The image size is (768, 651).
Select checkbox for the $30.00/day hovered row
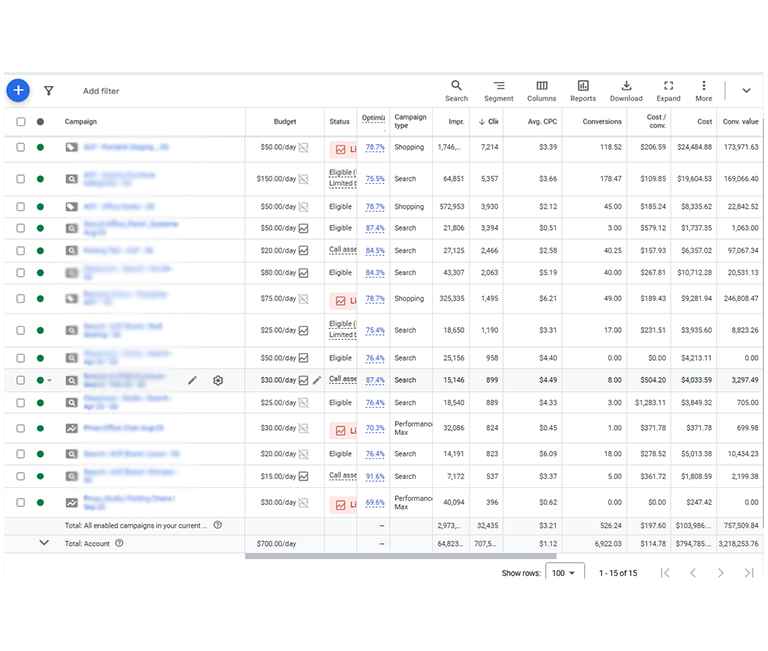(x=21, y=380)
